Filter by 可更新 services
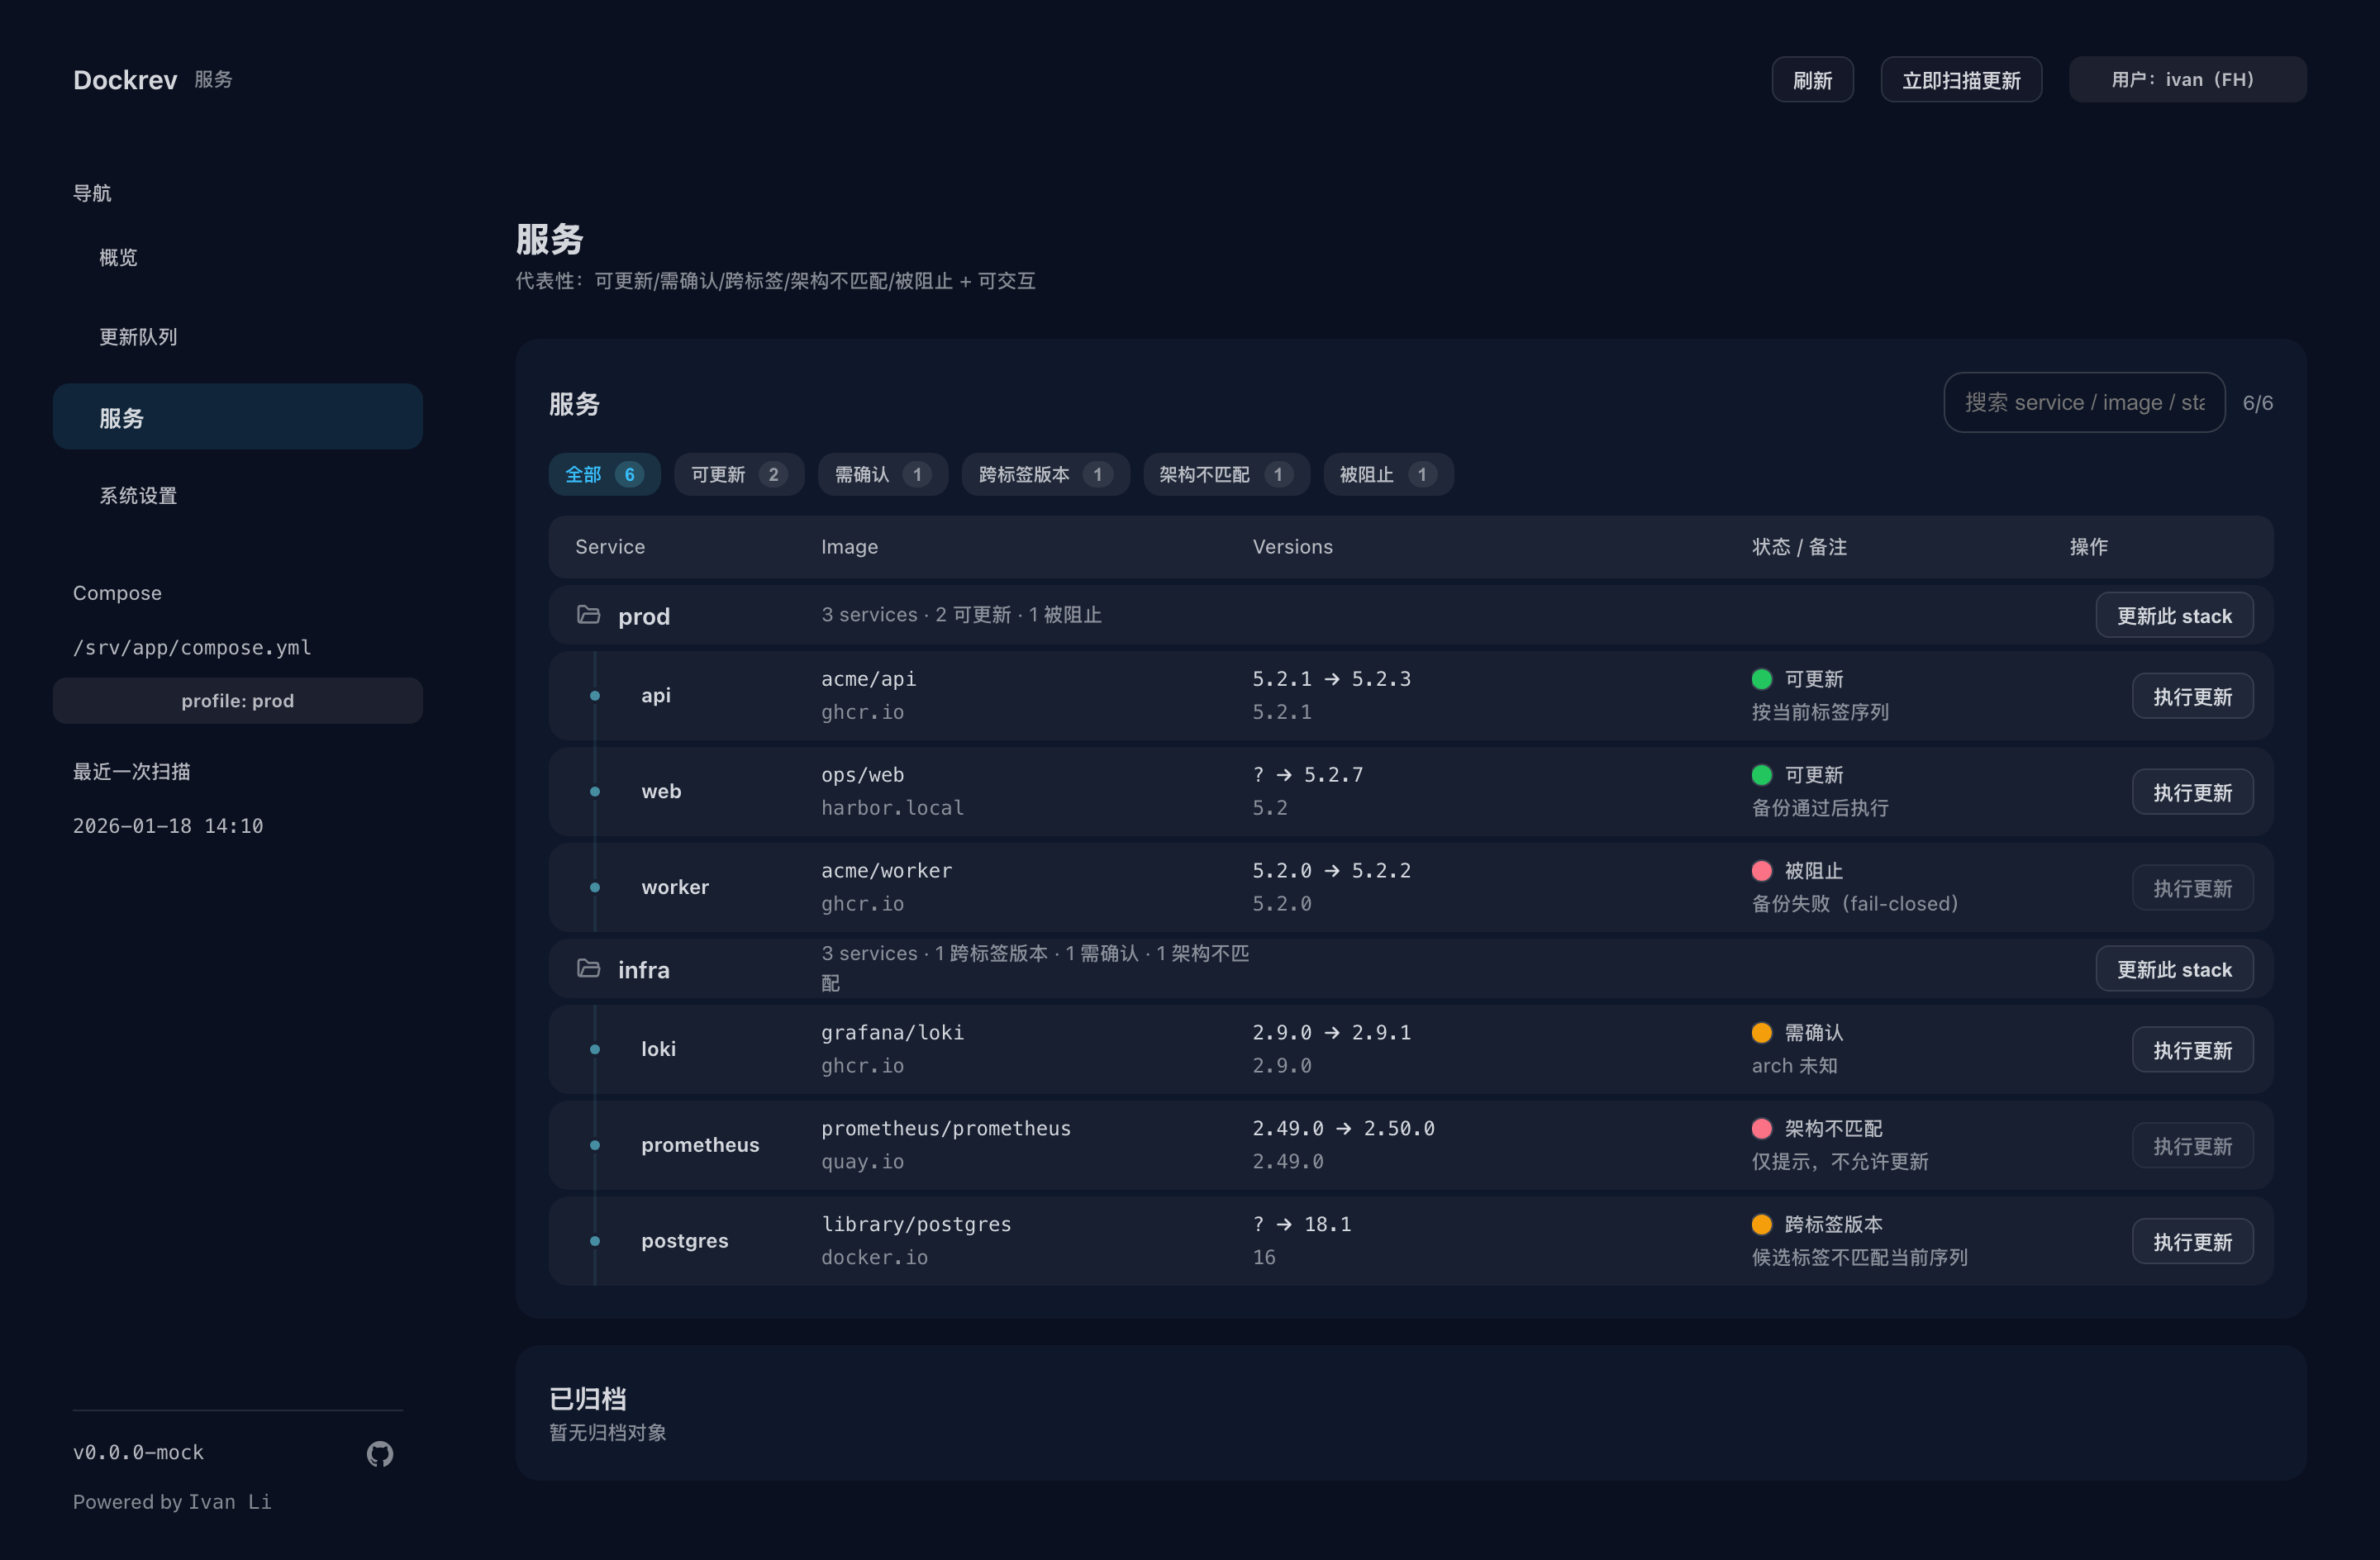Screen dimensions: 2380x1560 738,475
